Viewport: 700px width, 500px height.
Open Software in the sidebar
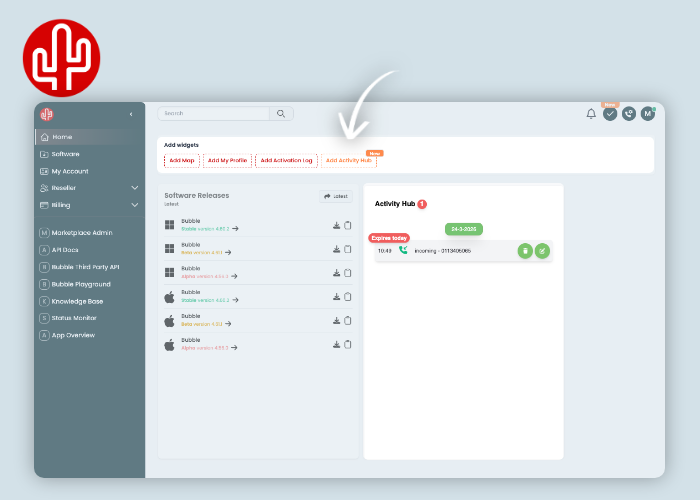[x=65, y=154]
